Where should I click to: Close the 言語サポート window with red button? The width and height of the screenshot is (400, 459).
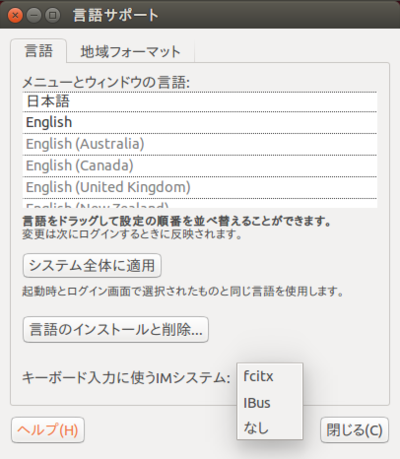15,15
